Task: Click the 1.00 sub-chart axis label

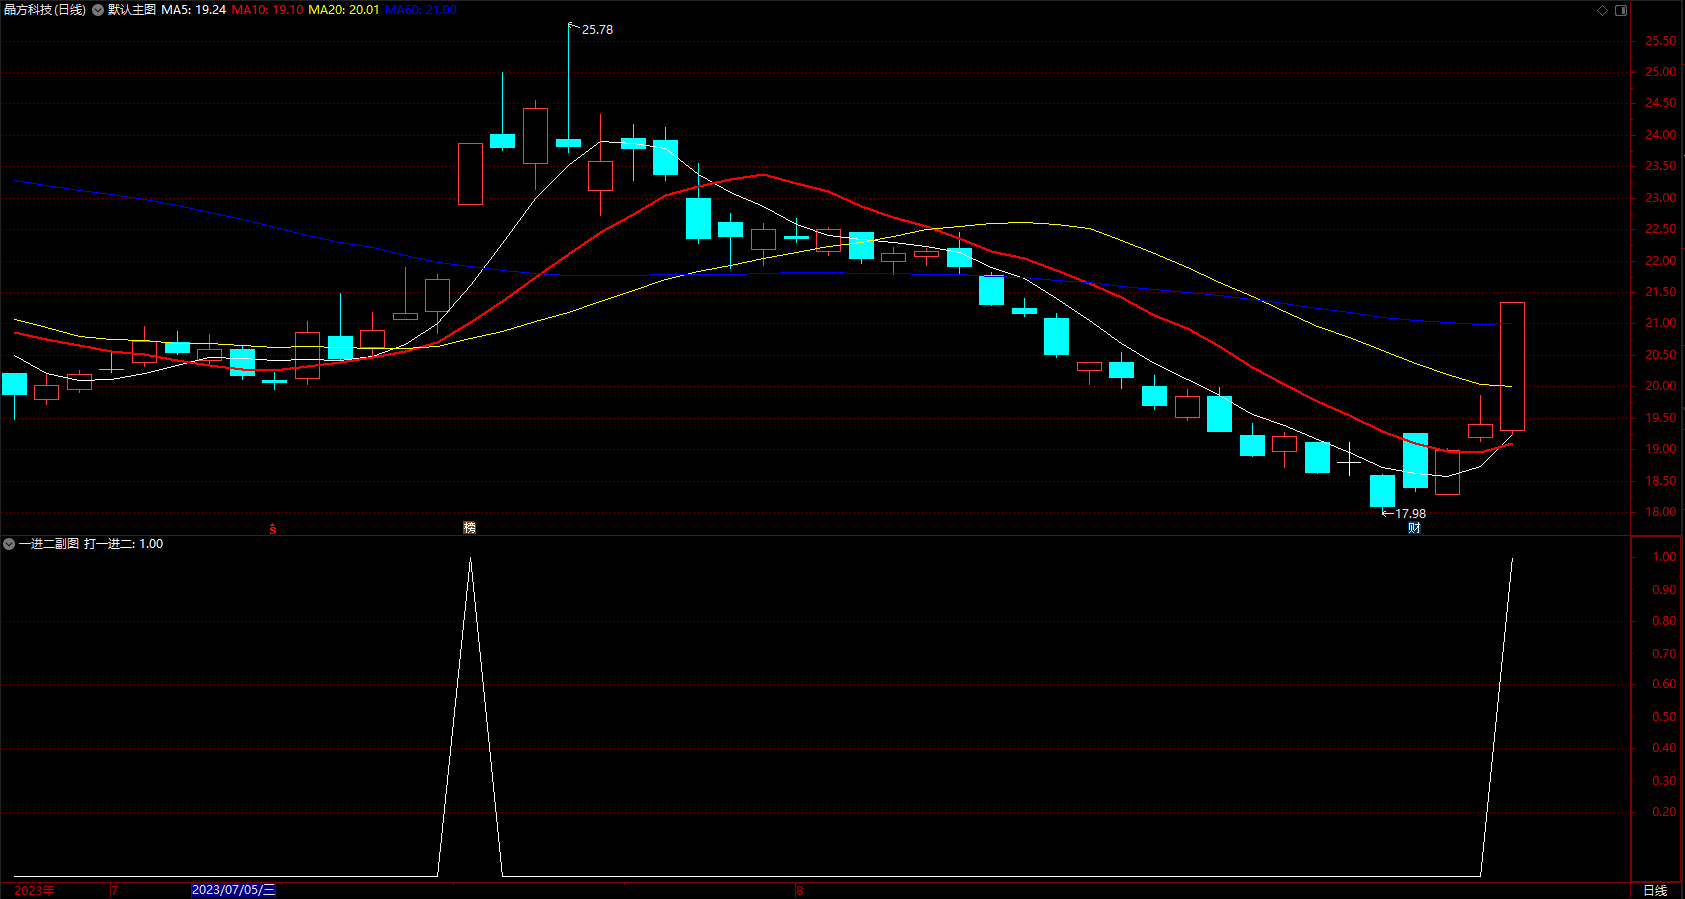Action: pos(1664,557)
